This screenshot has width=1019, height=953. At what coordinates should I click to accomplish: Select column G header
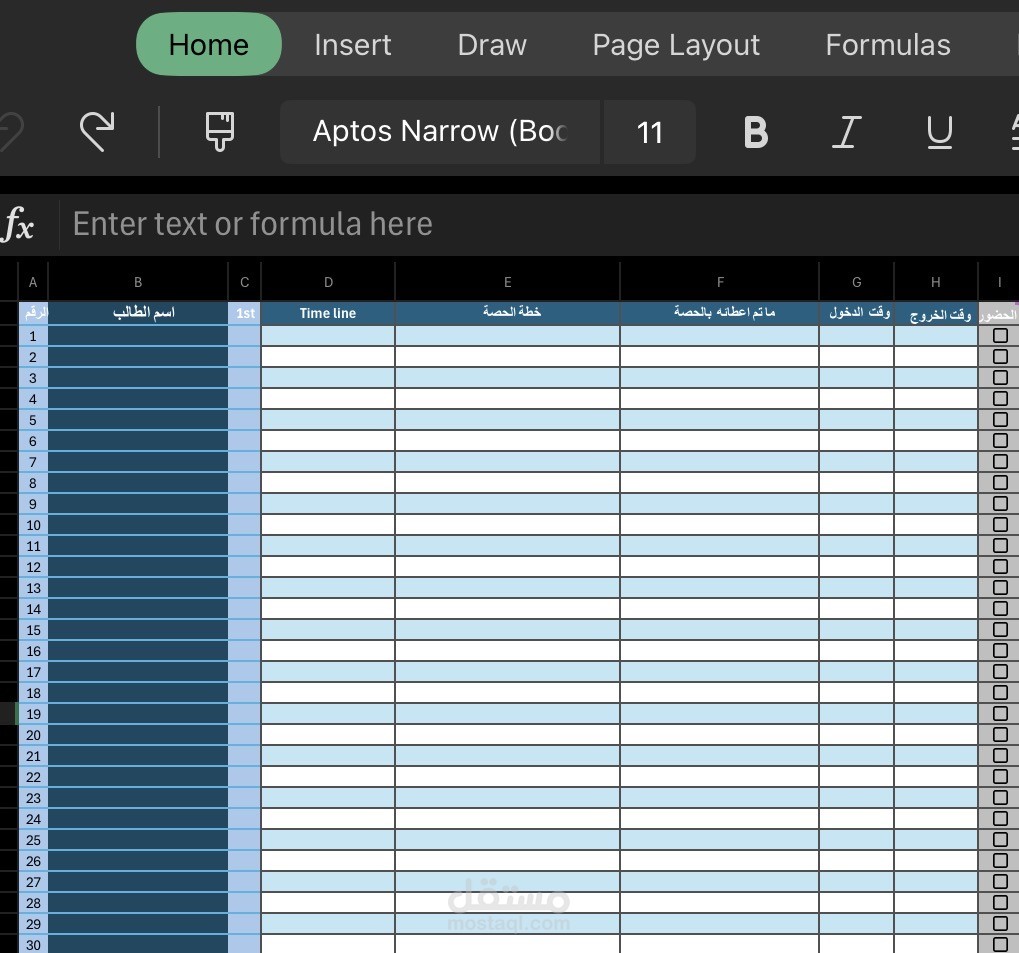click(857, 282)
